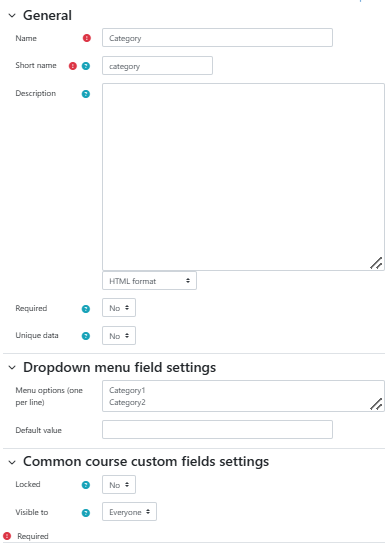Show help for Unique data
The height and width of the screenshot is (546, 387).
[86, 336]
